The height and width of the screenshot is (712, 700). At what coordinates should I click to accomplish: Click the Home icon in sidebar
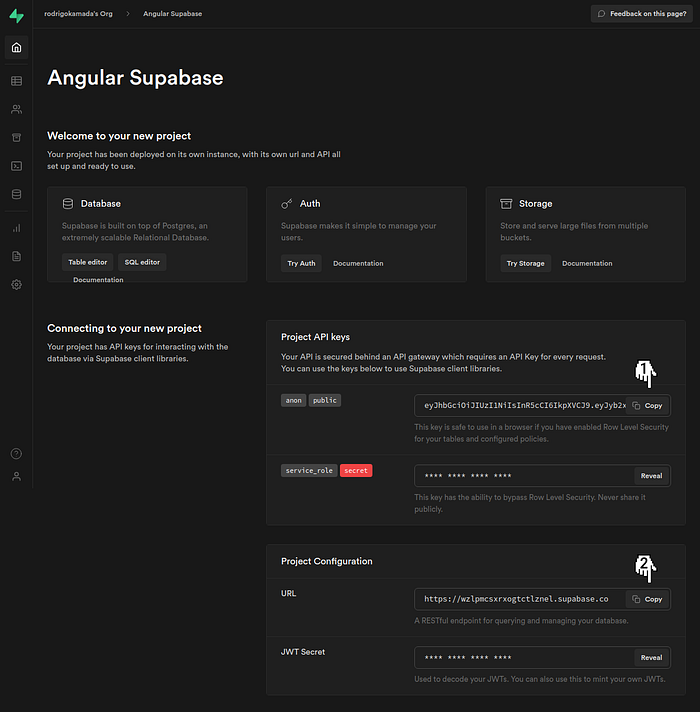coord(16,47)
